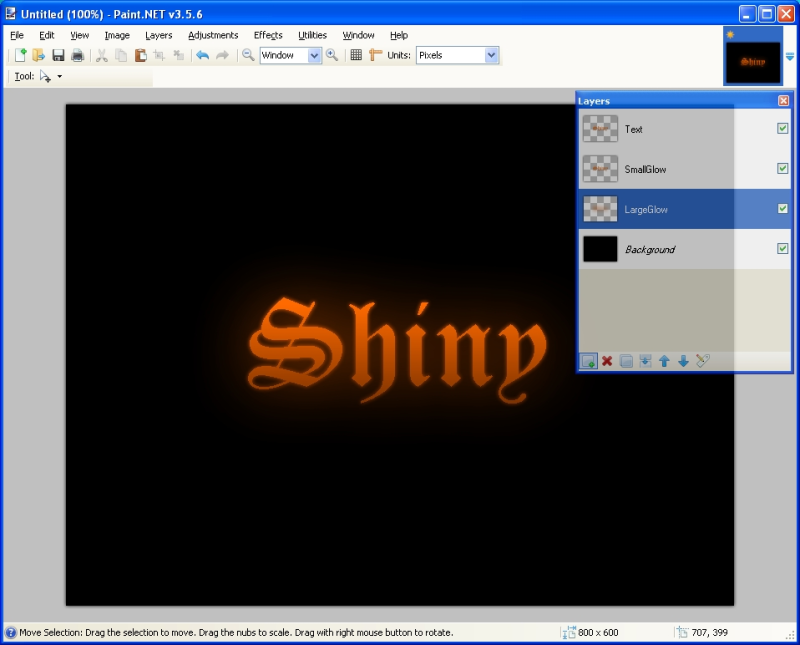Open the Adjustments menu
The width and height of the screenshot is (800, 645).
(x=213, y=35)
